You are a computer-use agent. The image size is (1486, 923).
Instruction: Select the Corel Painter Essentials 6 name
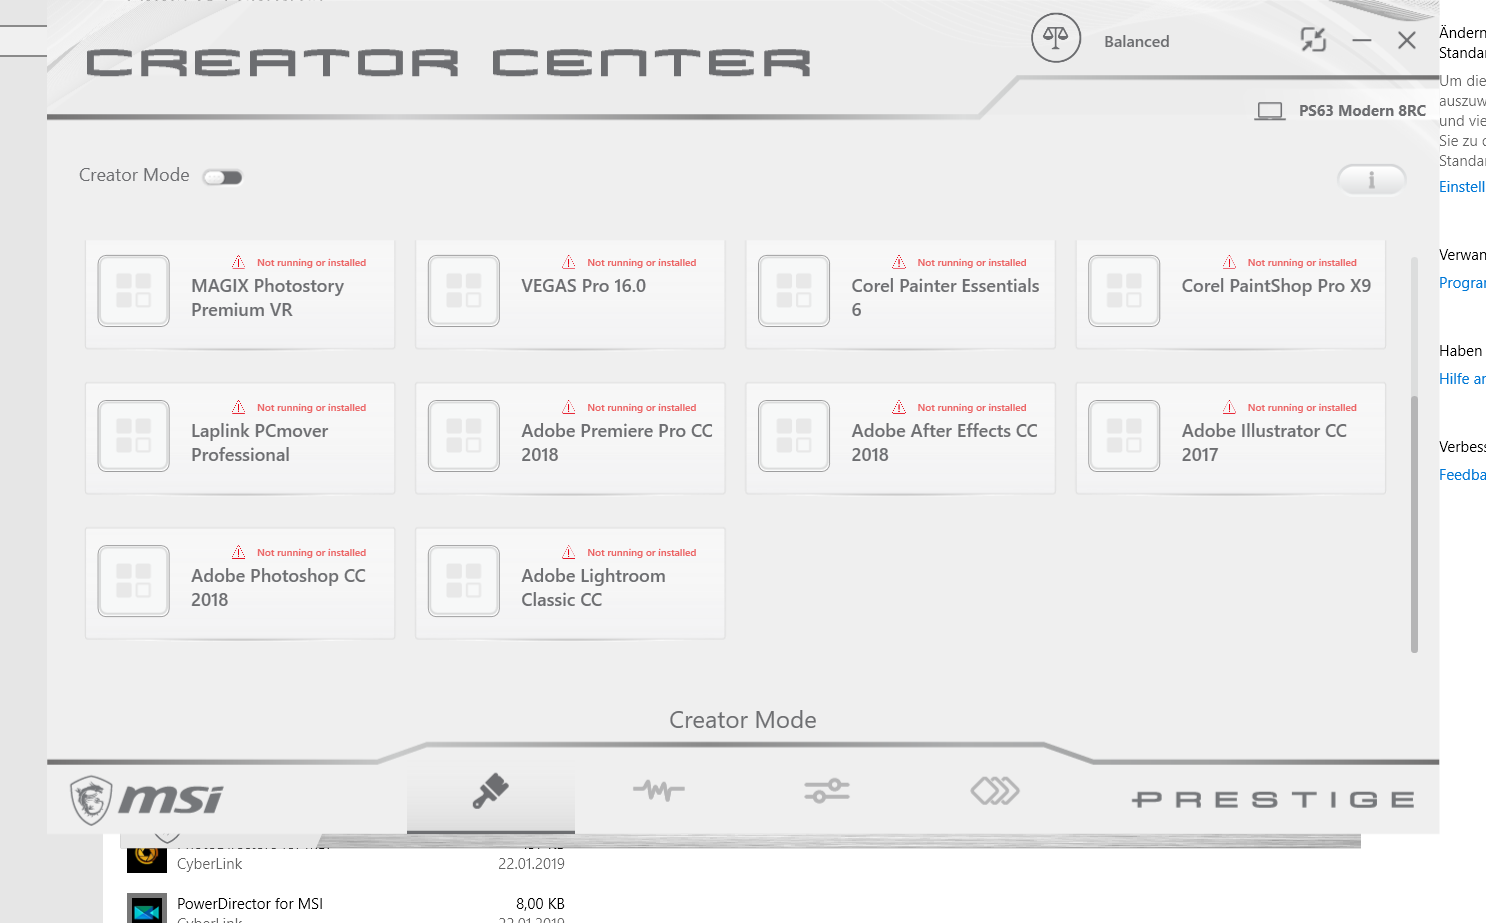[x=945, y=298]
